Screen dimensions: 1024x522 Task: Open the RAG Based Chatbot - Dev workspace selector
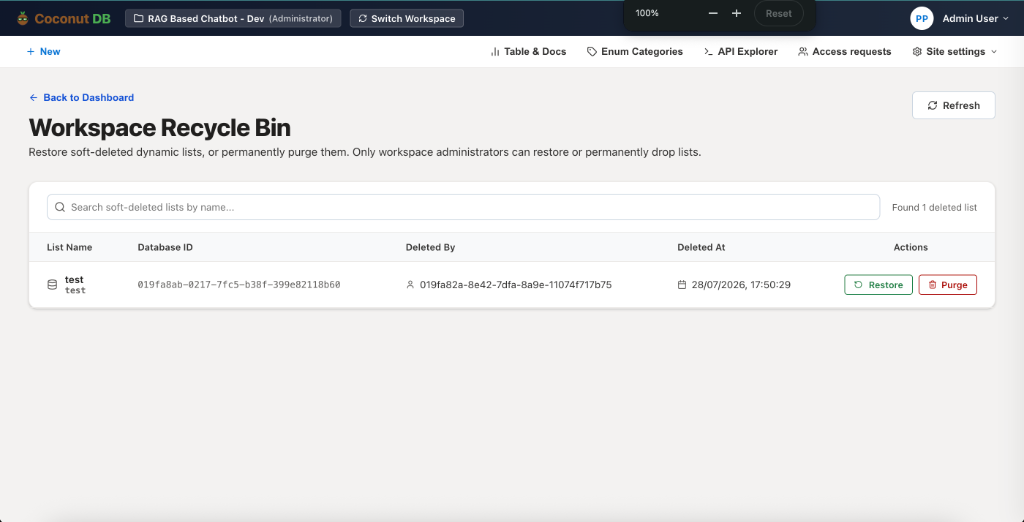coord(233,18)
